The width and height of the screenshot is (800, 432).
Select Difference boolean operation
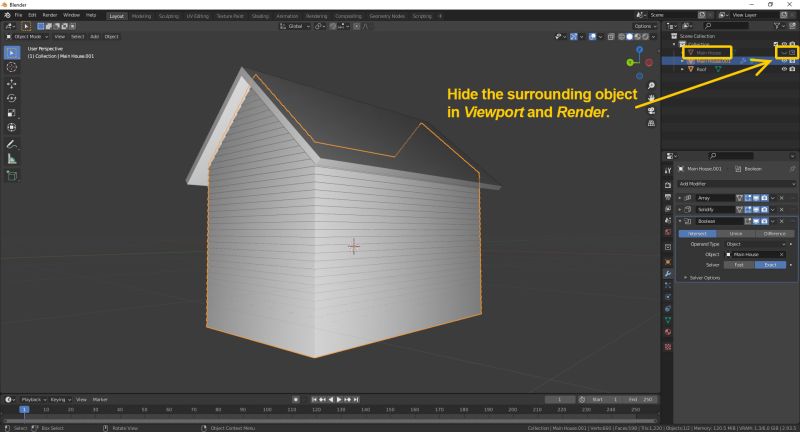[x=774, y=234]
